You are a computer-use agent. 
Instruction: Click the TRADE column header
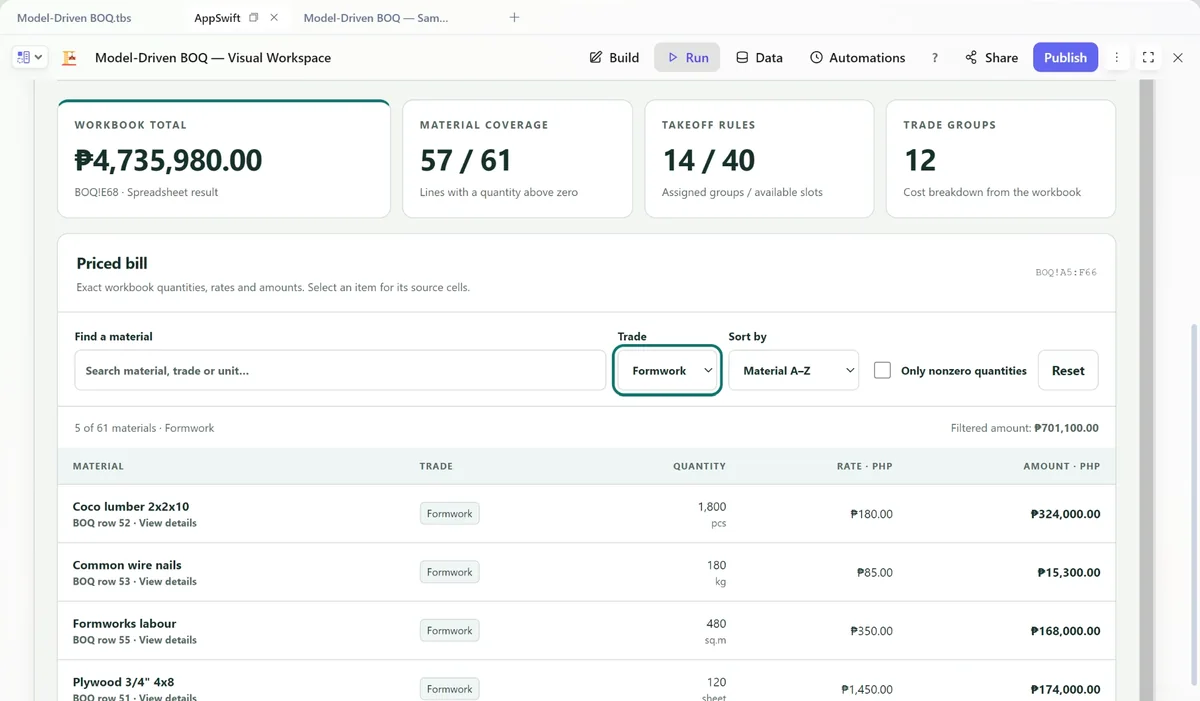click(x=436, y=466)
